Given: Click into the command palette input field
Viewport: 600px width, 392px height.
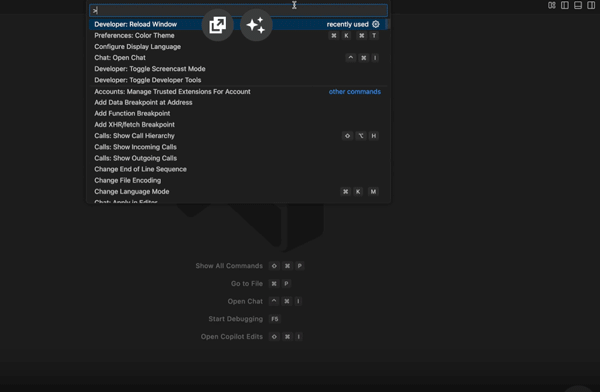Looking at the screenshot, I should coord(238,10).
